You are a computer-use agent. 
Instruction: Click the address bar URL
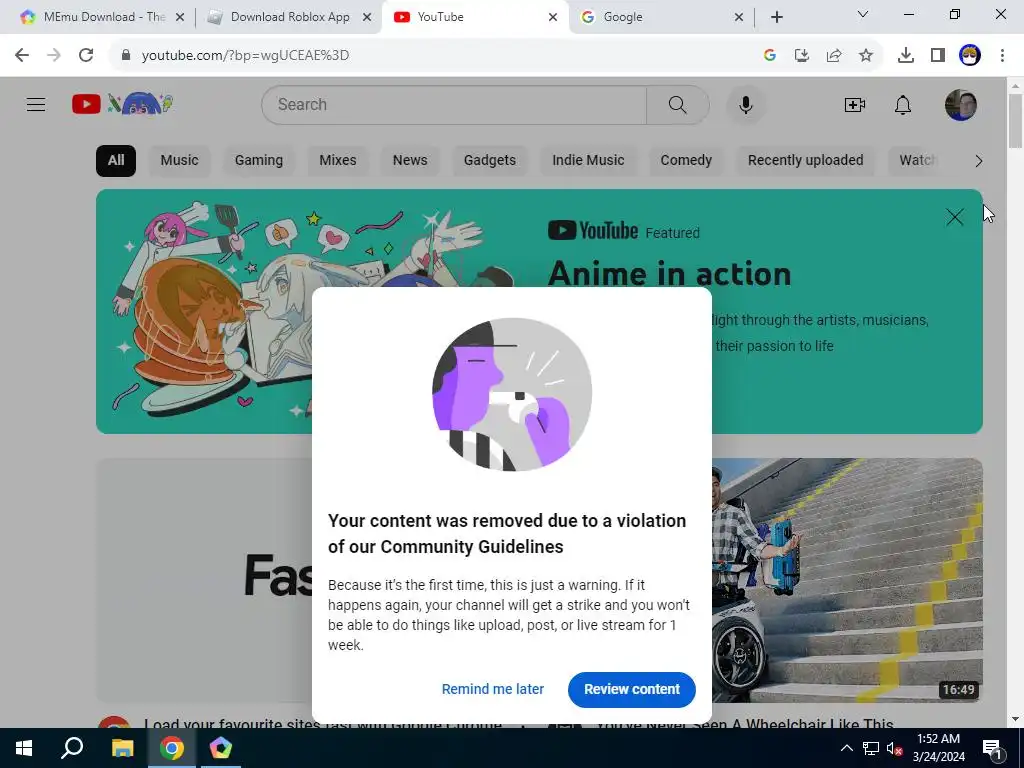(245, 55)
